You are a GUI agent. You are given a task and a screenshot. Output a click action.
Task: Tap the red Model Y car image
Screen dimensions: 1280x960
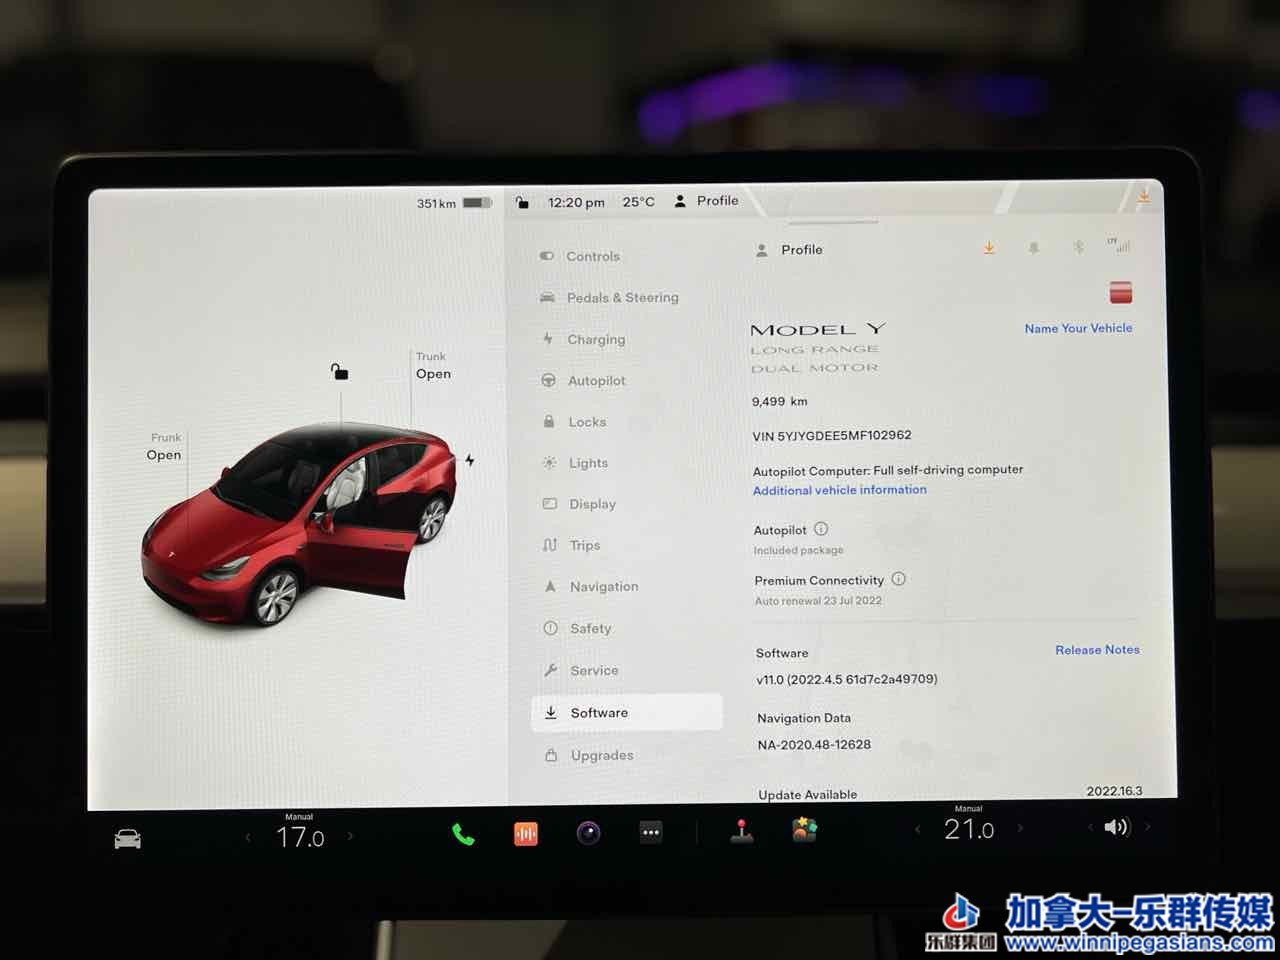point(300,525)
